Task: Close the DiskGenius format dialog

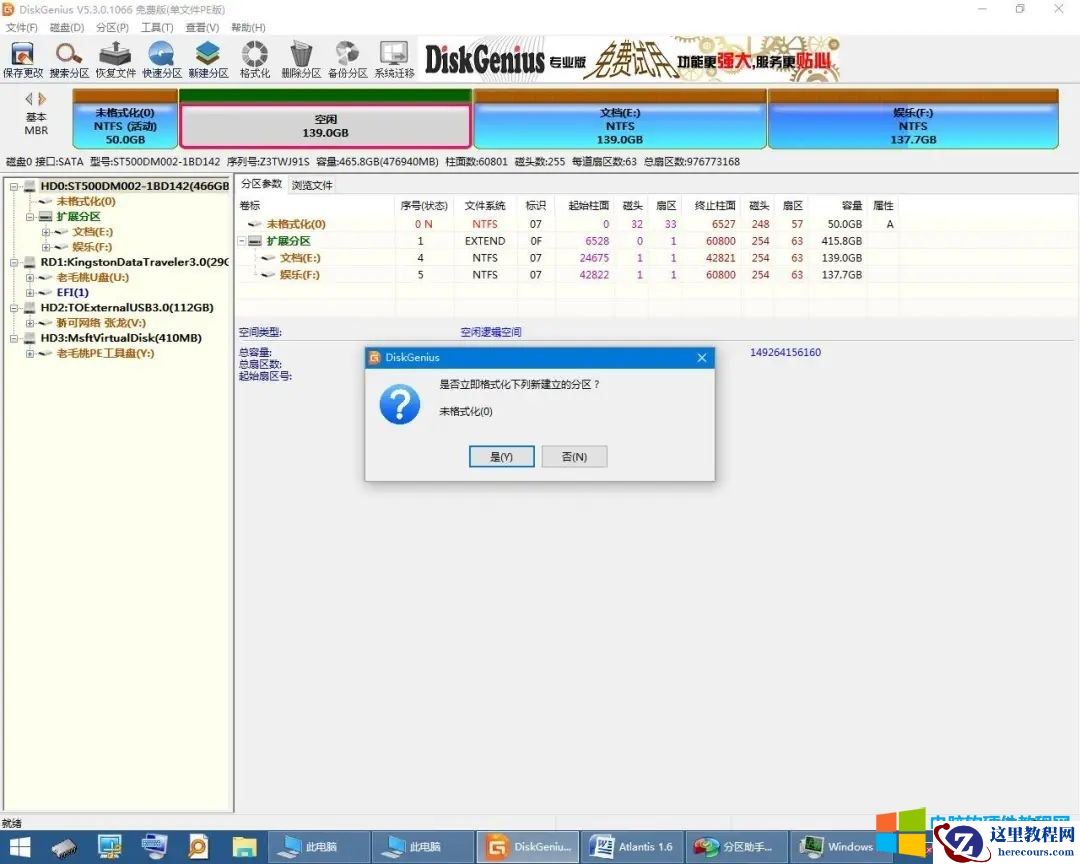Action: coord(702,358)
